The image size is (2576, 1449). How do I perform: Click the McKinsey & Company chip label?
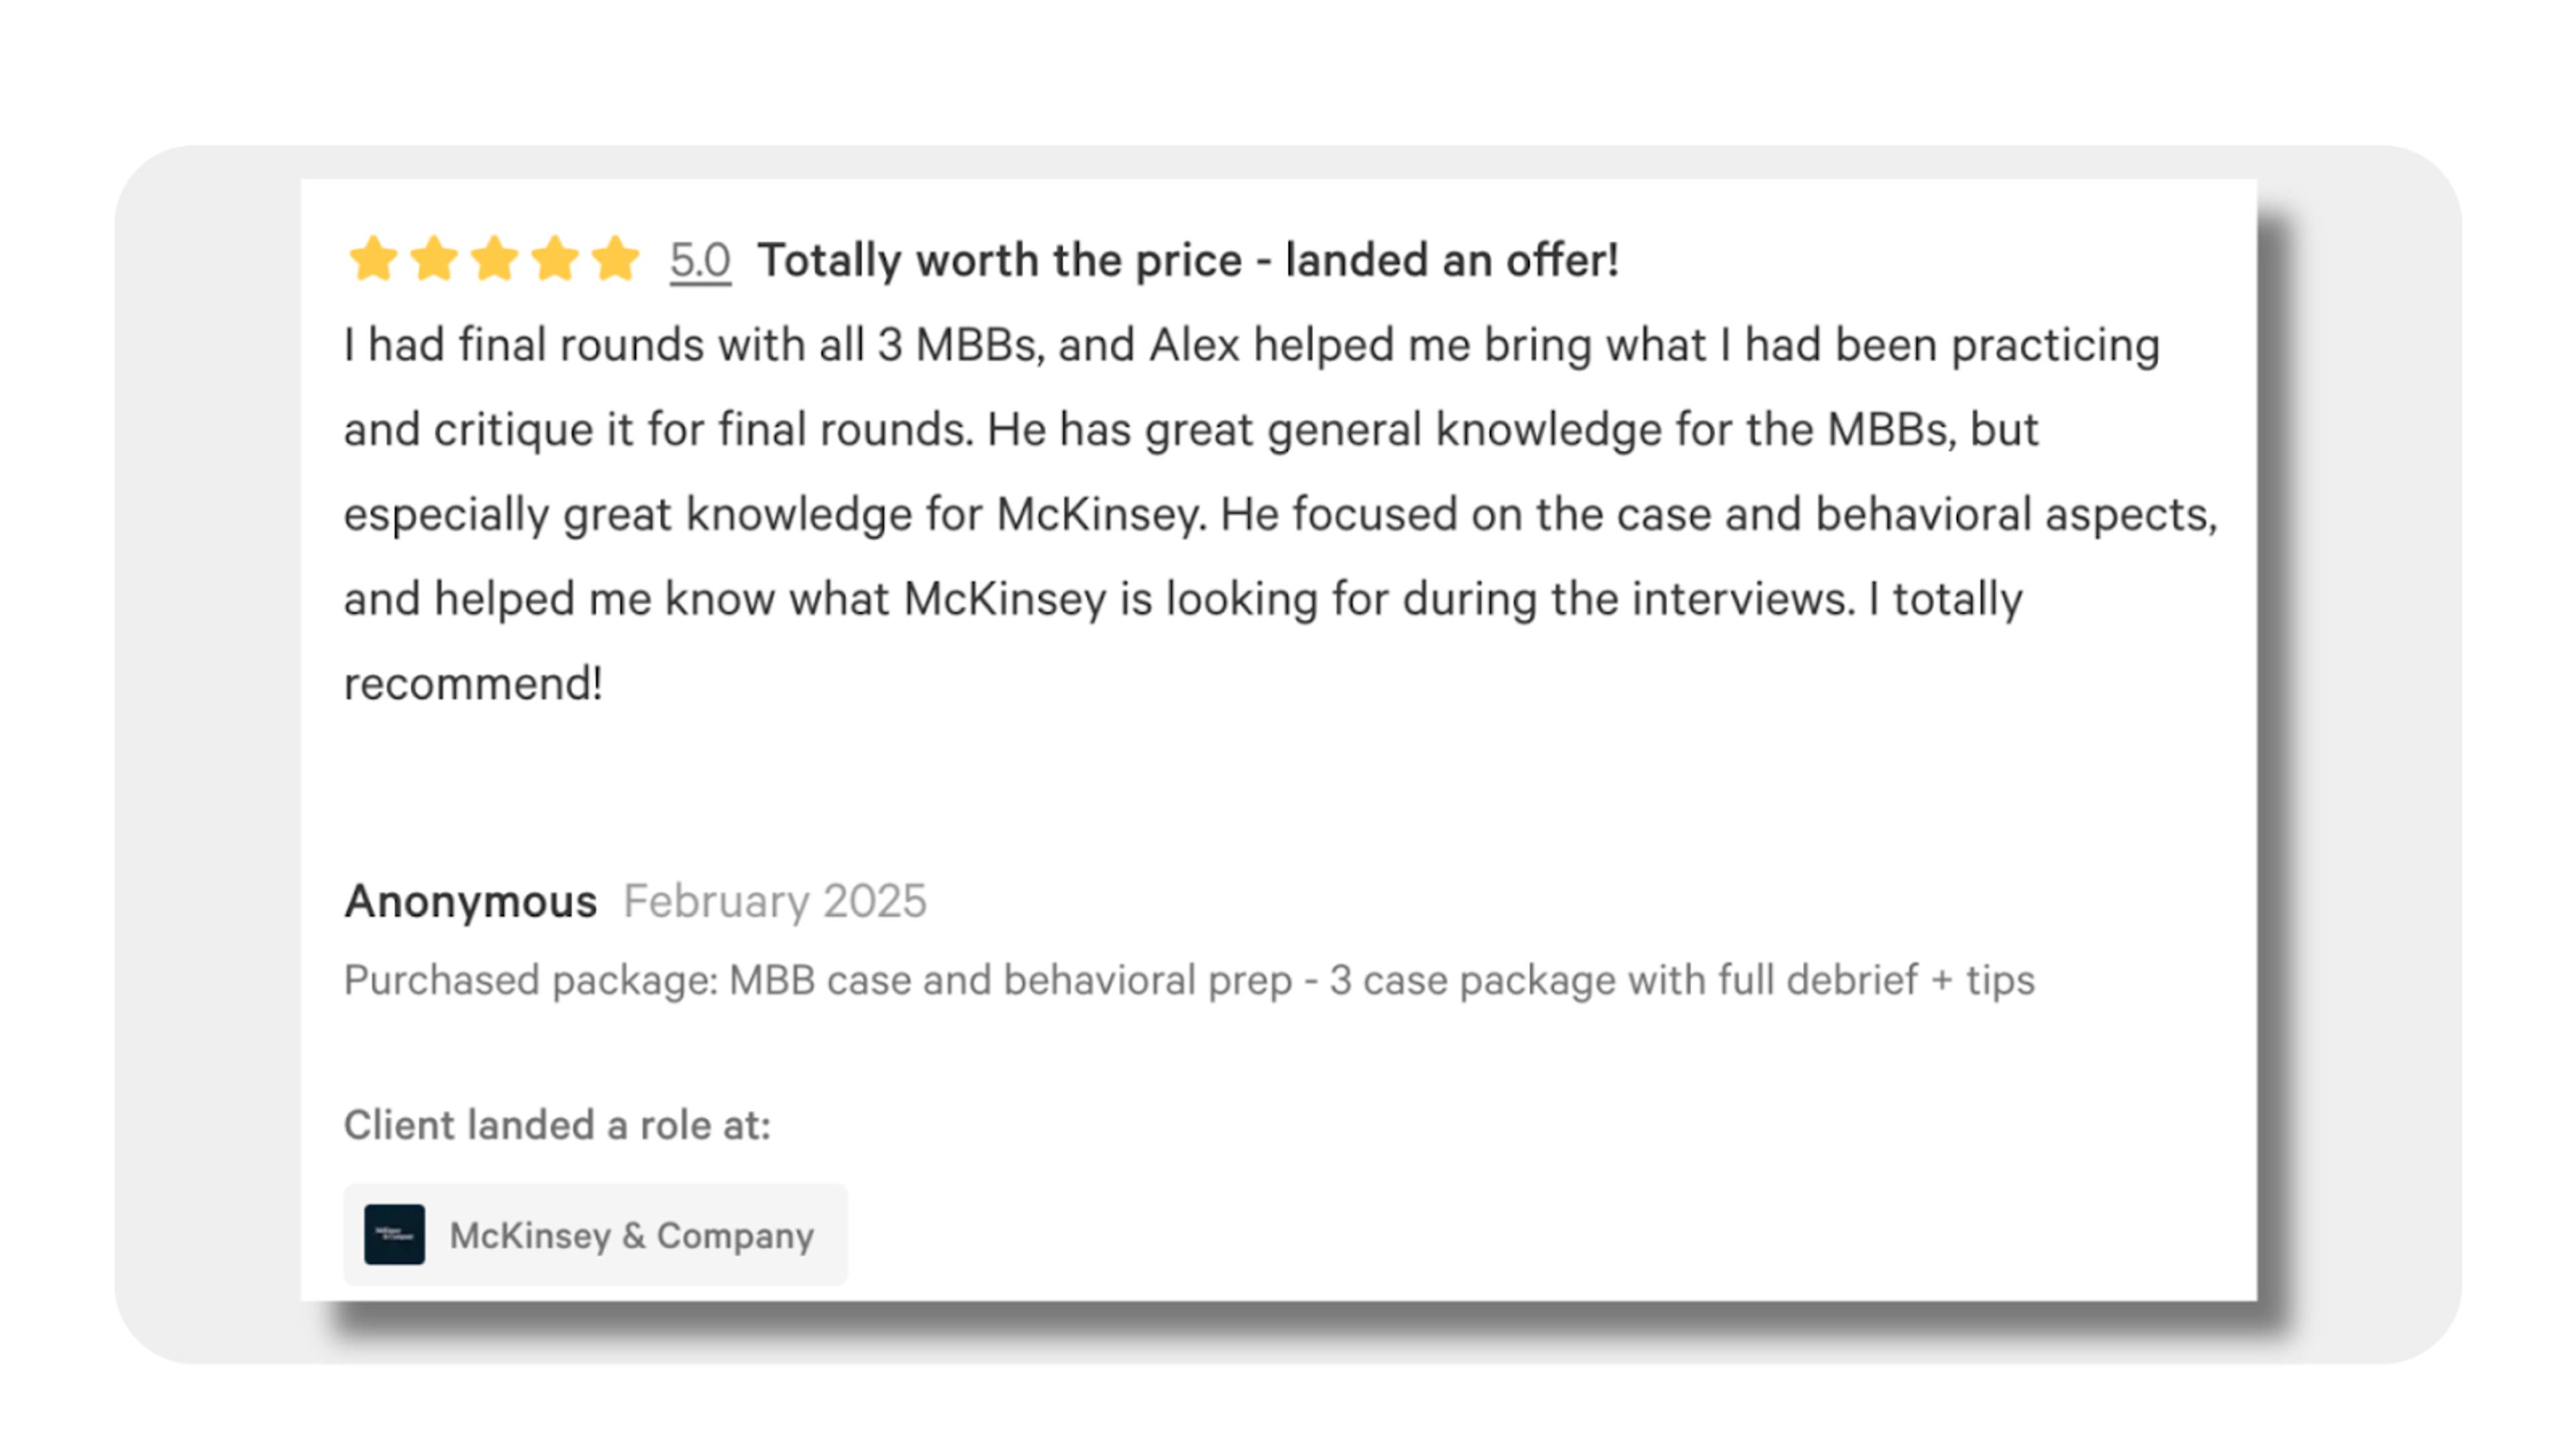pos(632,1236)
